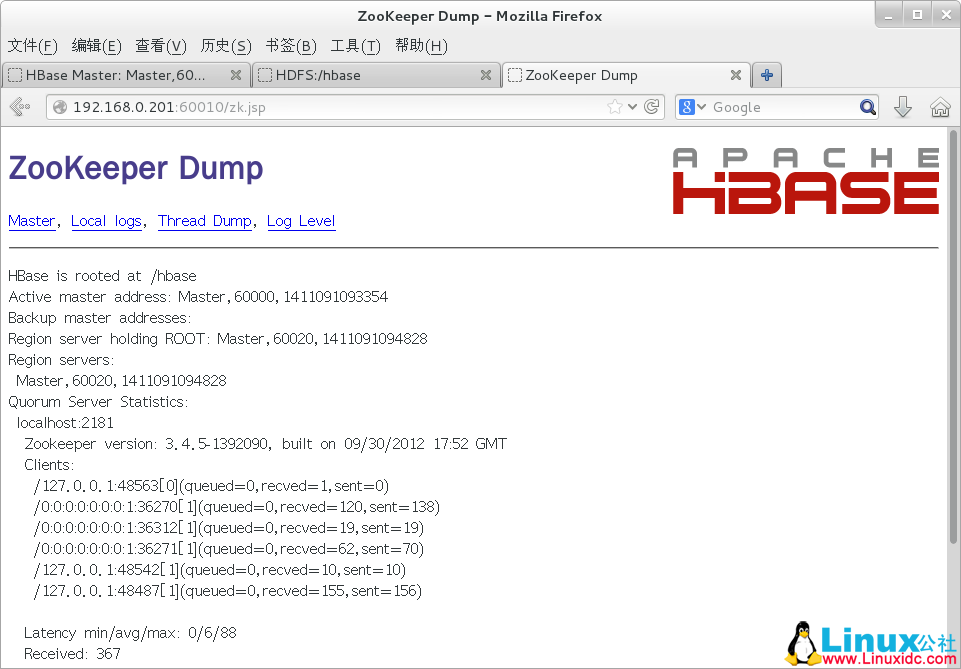View the Thread Dump page
Image resolution: width=961 pixels, height=669 pixels.
click(204, 221)
